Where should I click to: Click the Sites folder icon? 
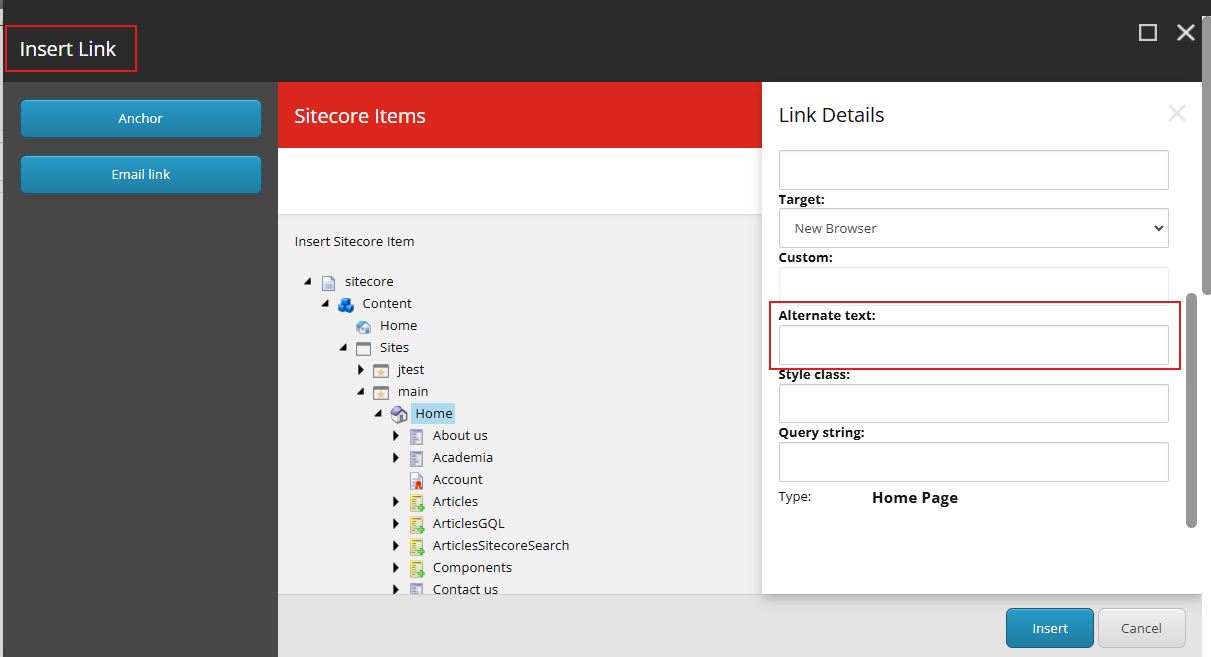[x=363, y=347]
